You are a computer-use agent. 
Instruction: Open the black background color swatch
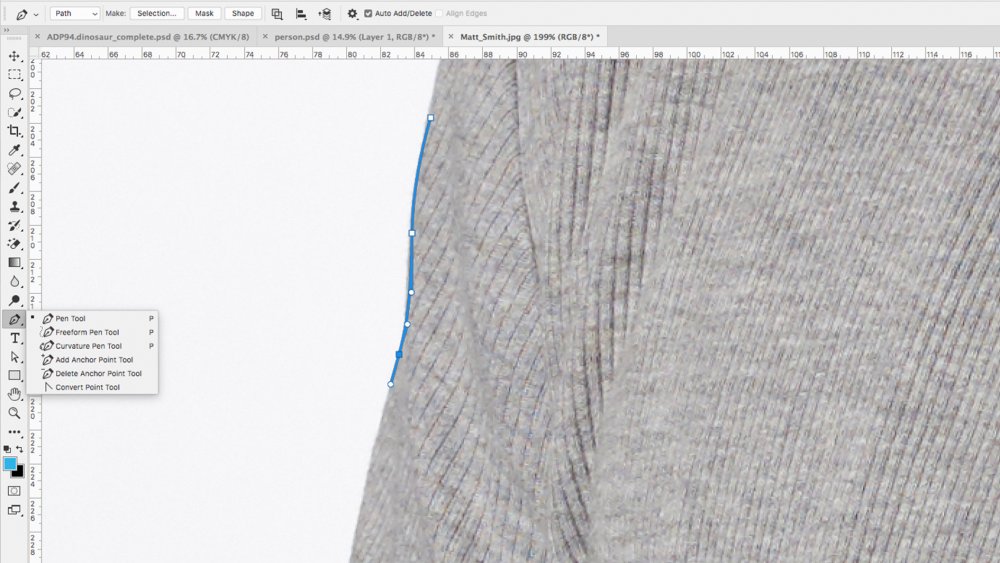tap(19, 472)
